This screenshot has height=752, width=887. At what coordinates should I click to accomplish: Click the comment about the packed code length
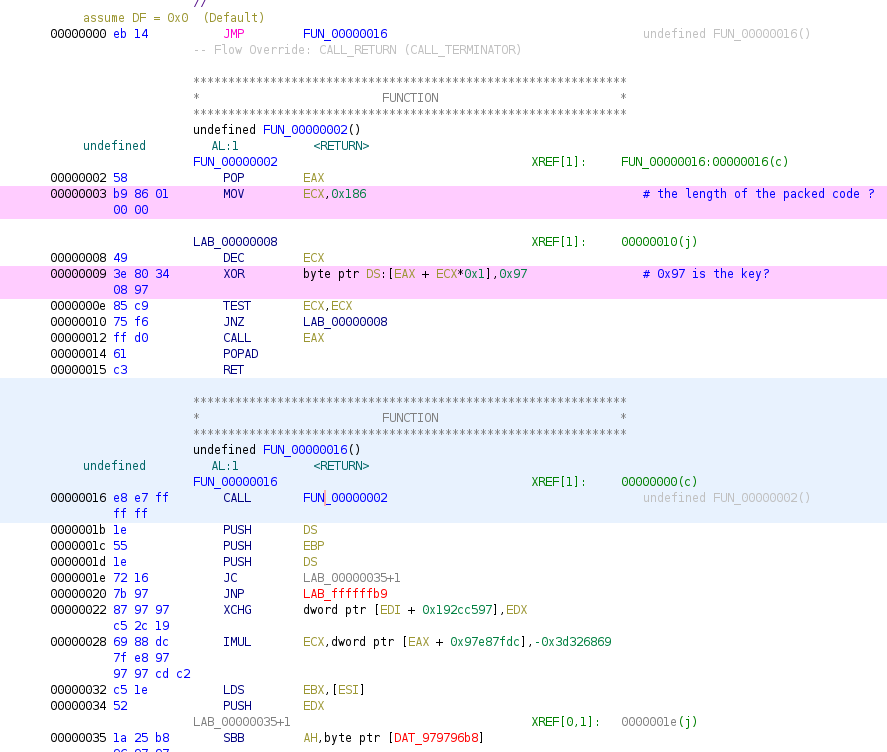[758, 194]
